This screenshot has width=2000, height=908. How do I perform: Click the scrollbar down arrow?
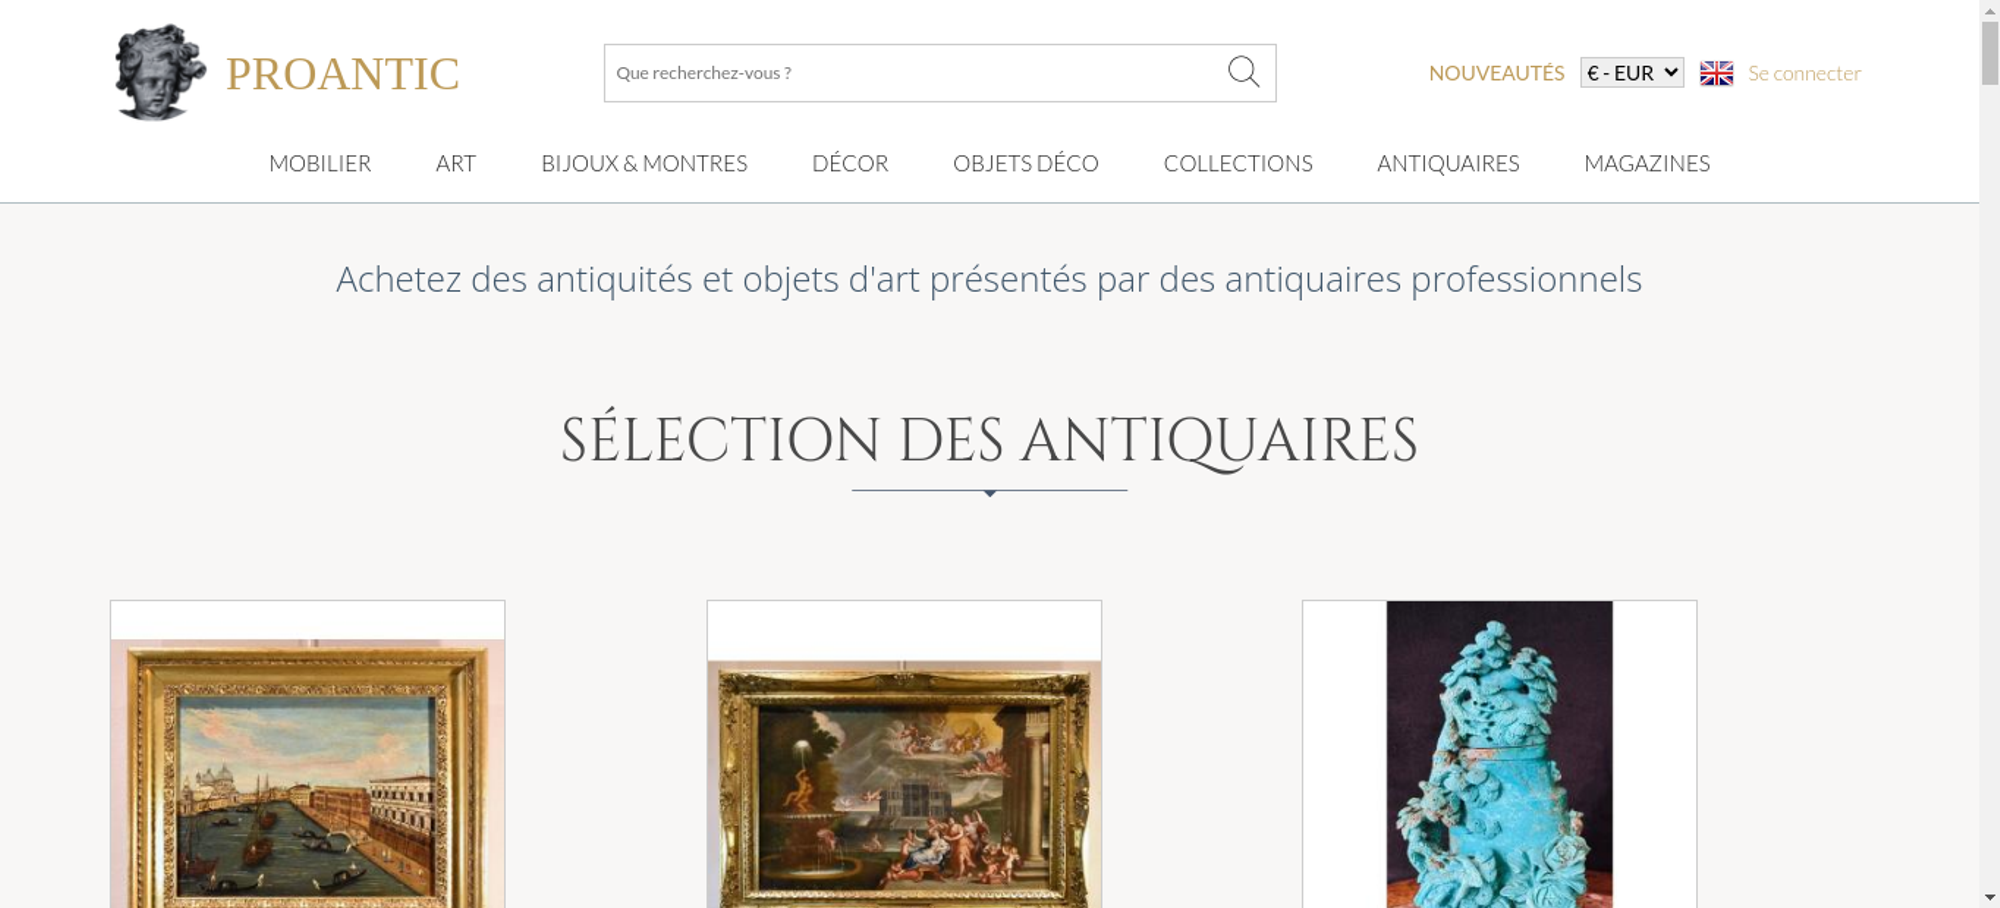pyautogui.click(x=1990, y=898)
